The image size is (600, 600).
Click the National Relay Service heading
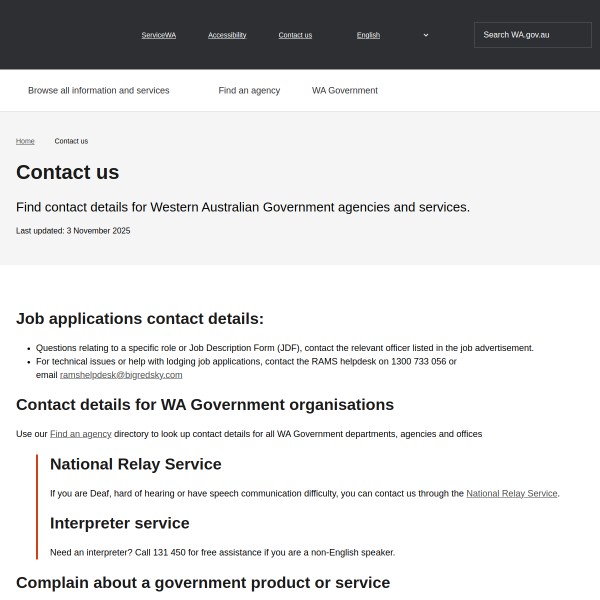(136, 464)
